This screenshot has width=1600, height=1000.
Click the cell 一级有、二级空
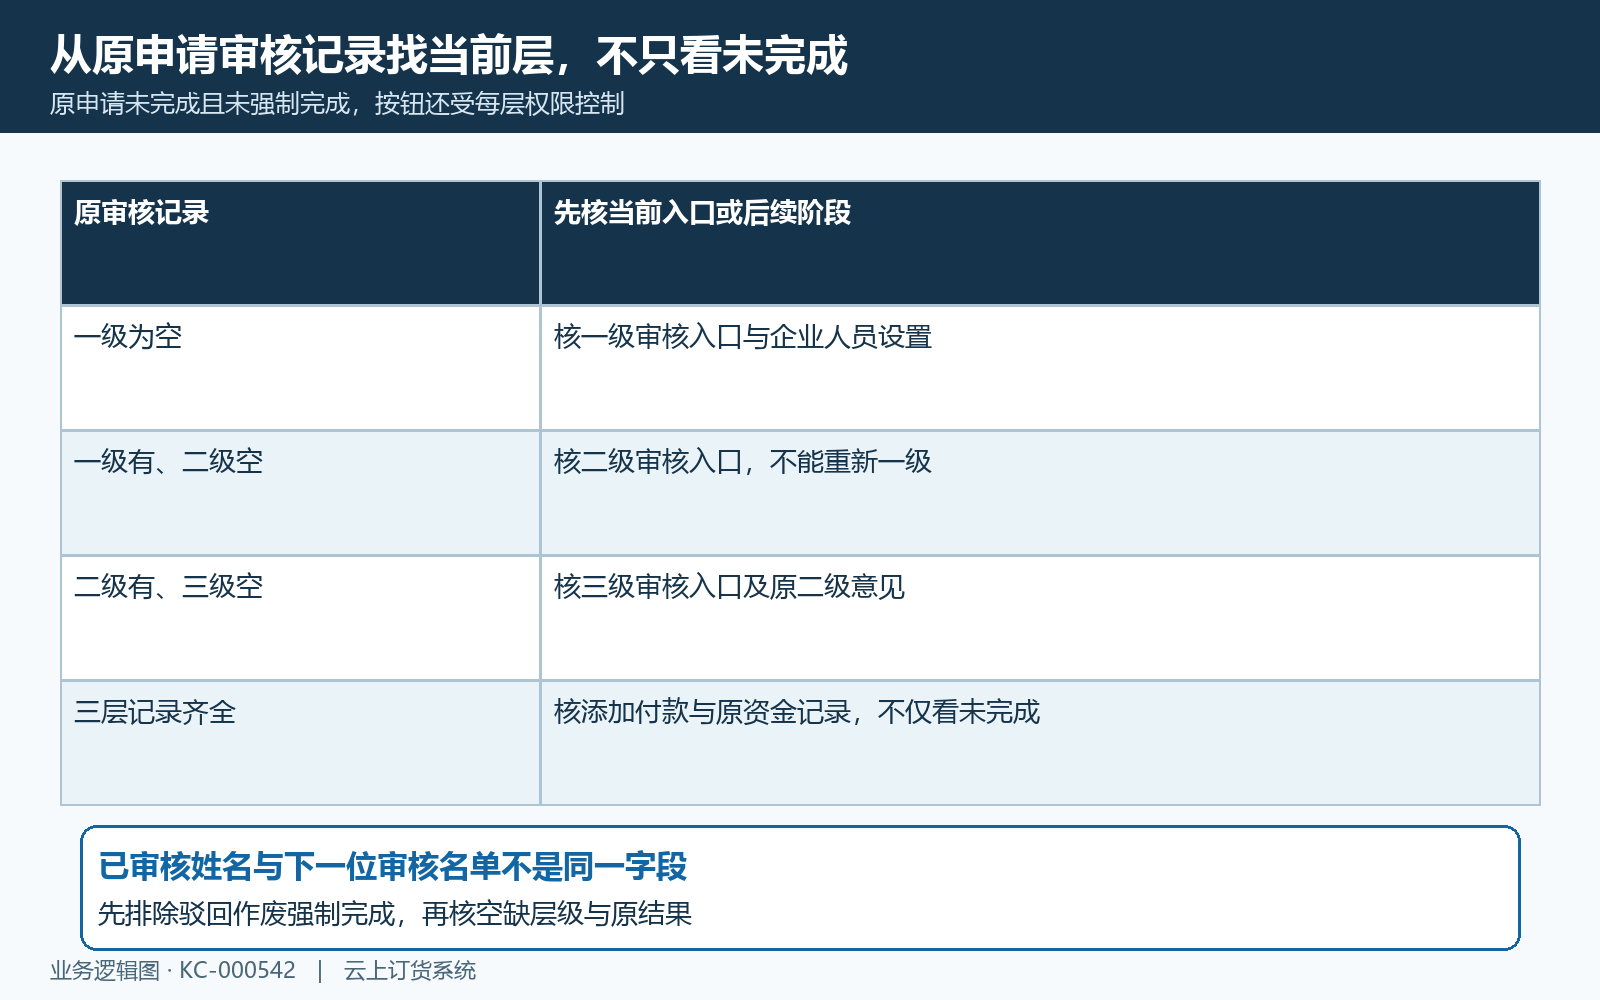pyautogui.click(x=301, y=493)
